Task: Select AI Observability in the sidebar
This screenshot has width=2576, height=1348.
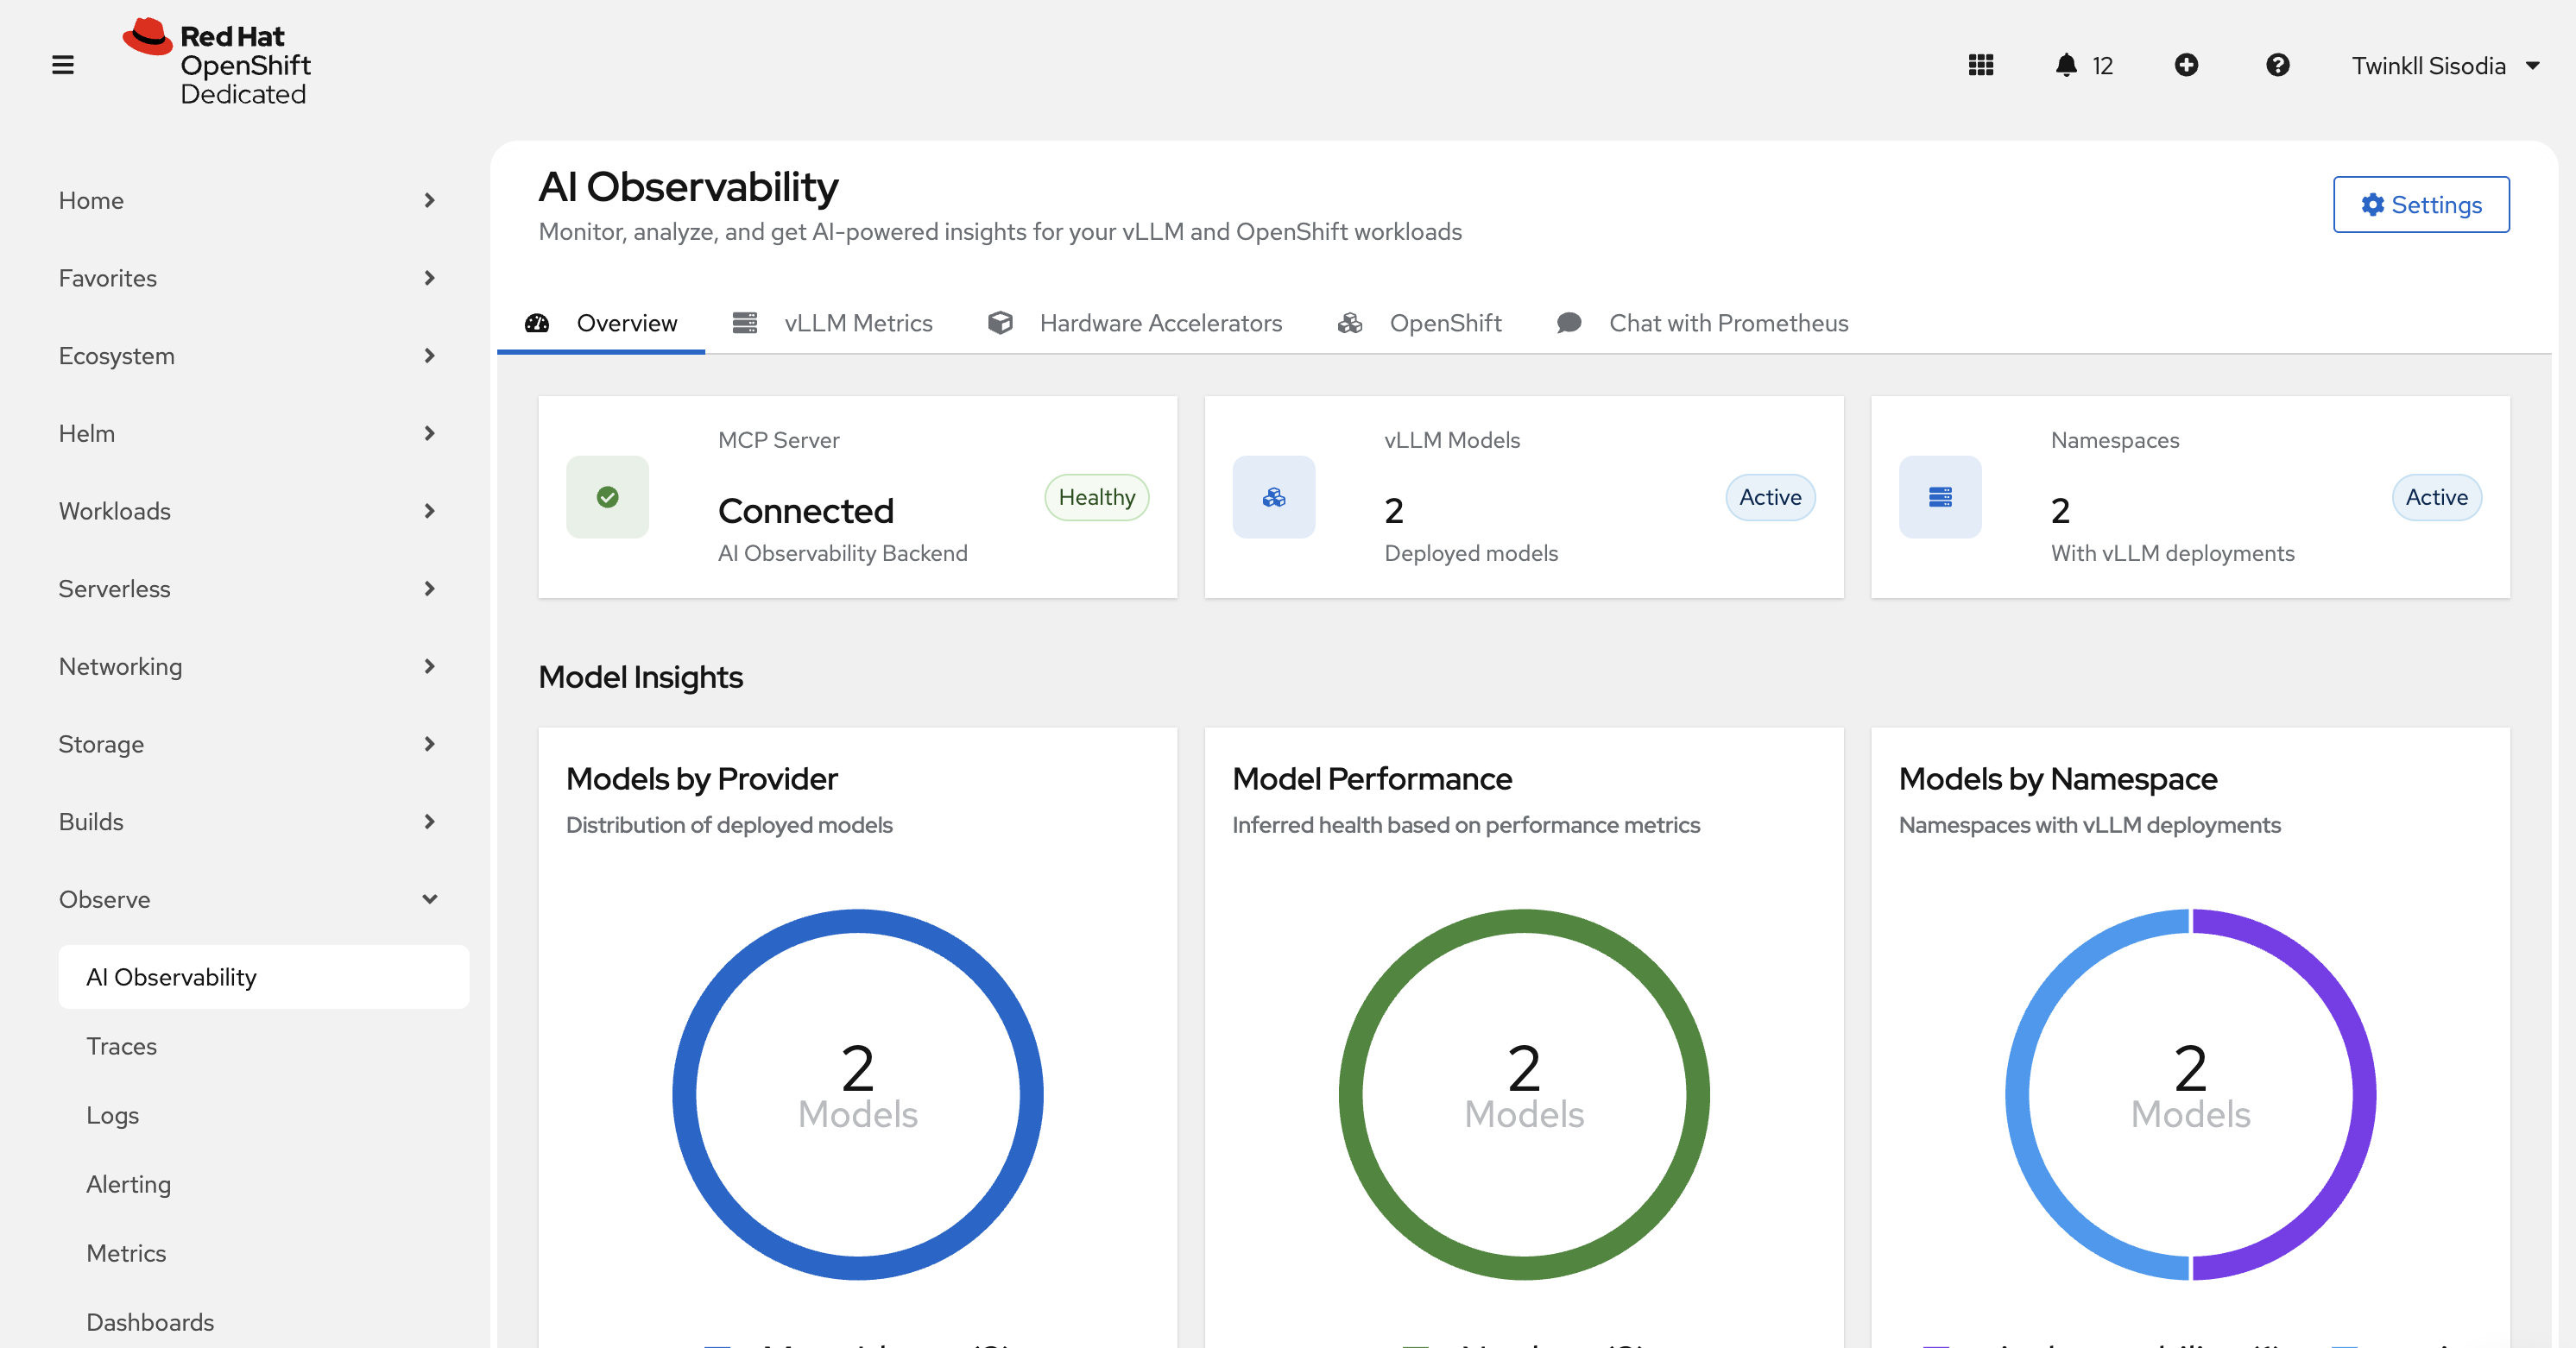Action: tap(171, 977)
